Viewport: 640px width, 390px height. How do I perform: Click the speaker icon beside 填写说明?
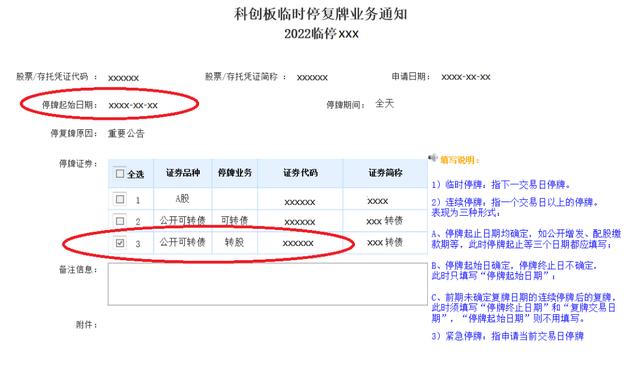click(433, 158)
